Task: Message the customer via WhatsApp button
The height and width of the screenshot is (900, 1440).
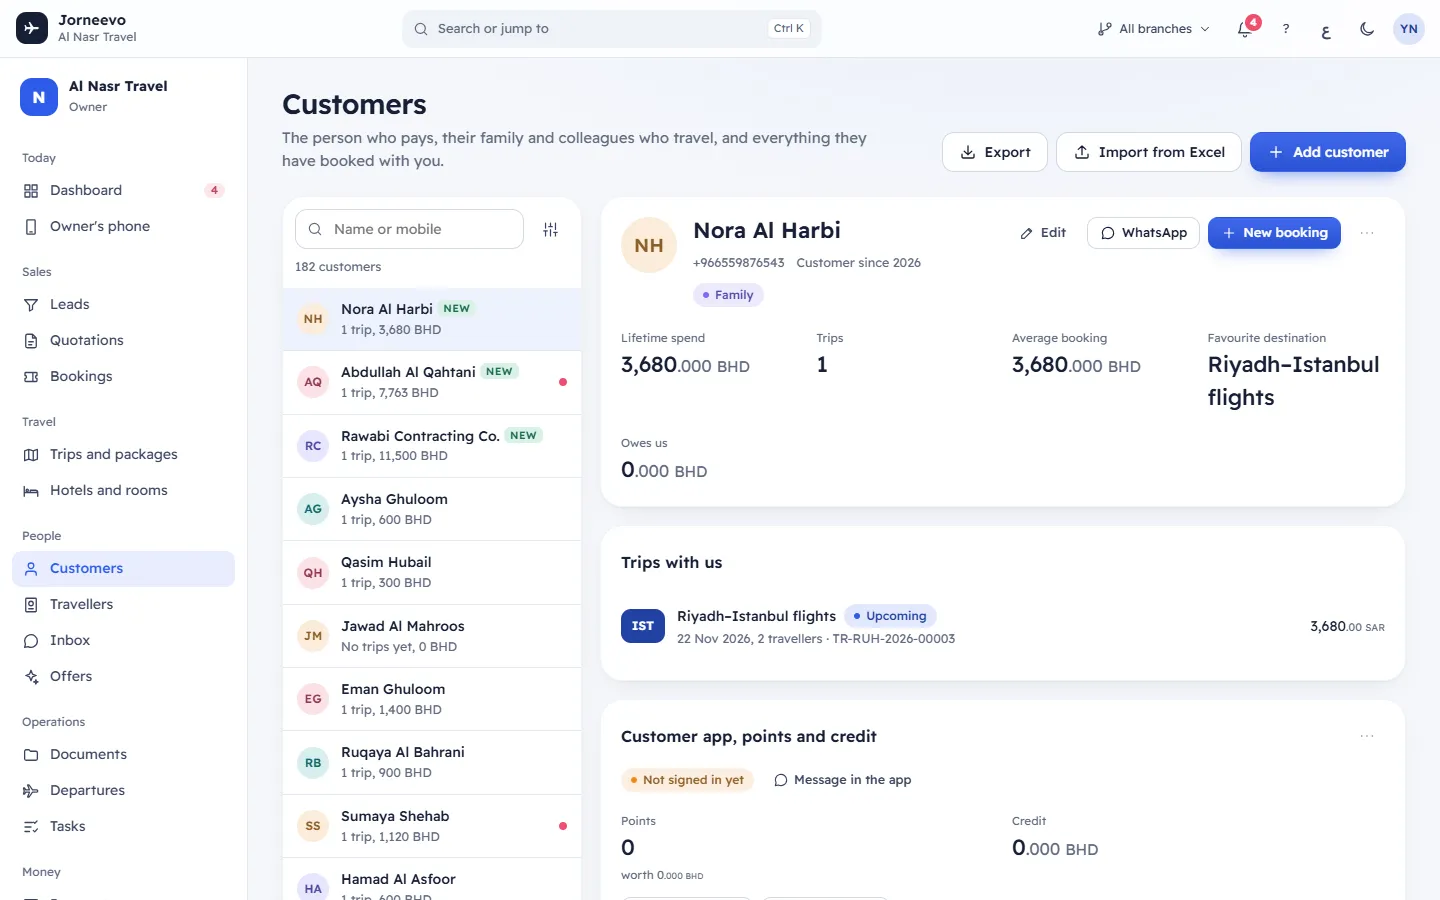Action: tap(1143, 233)
